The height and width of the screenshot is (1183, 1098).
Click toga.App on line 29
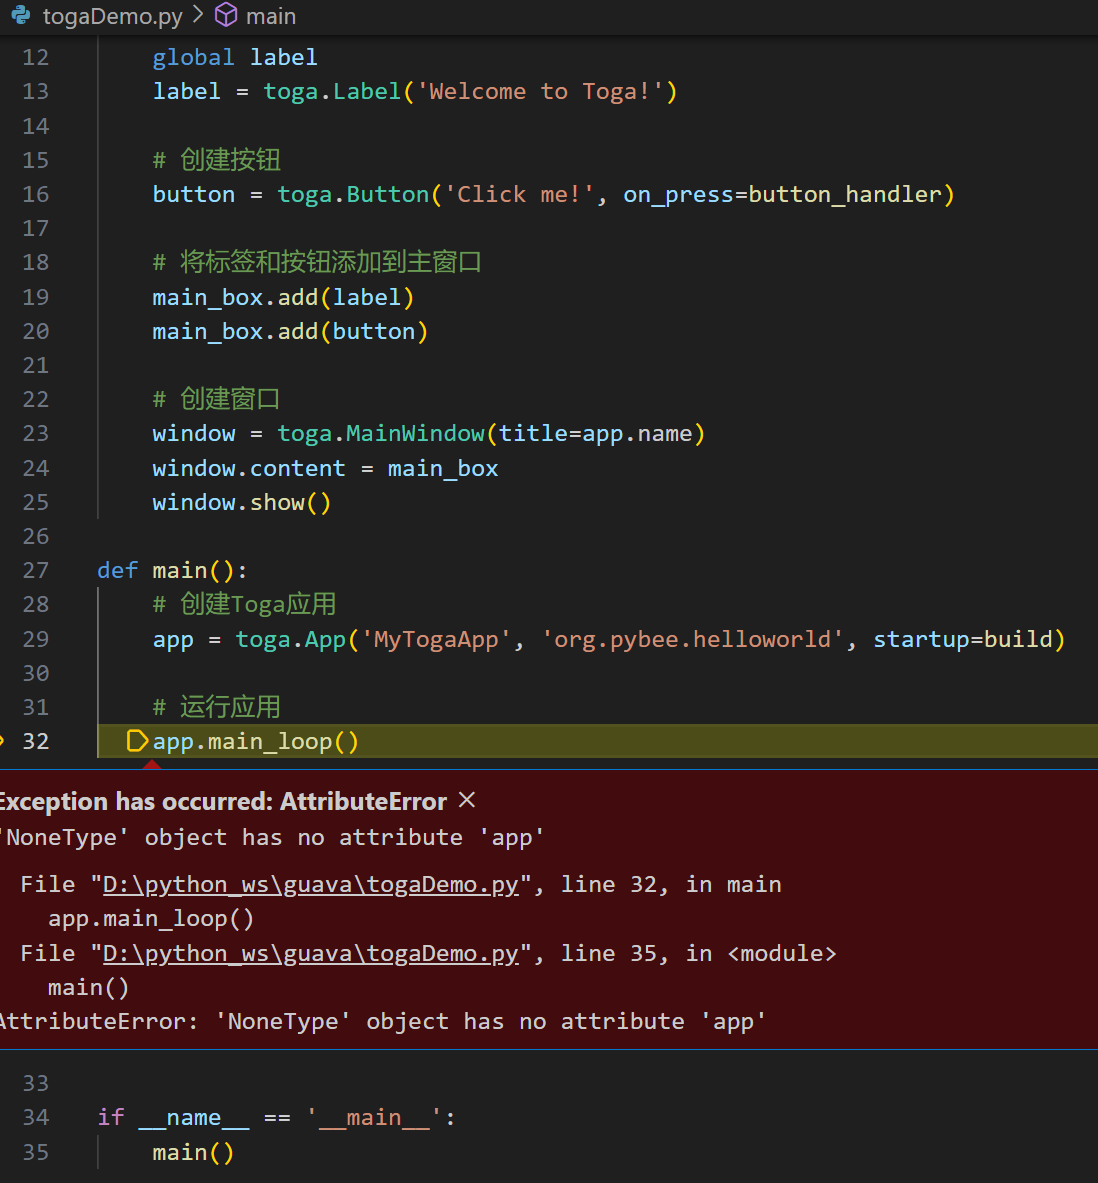(291, 639)
